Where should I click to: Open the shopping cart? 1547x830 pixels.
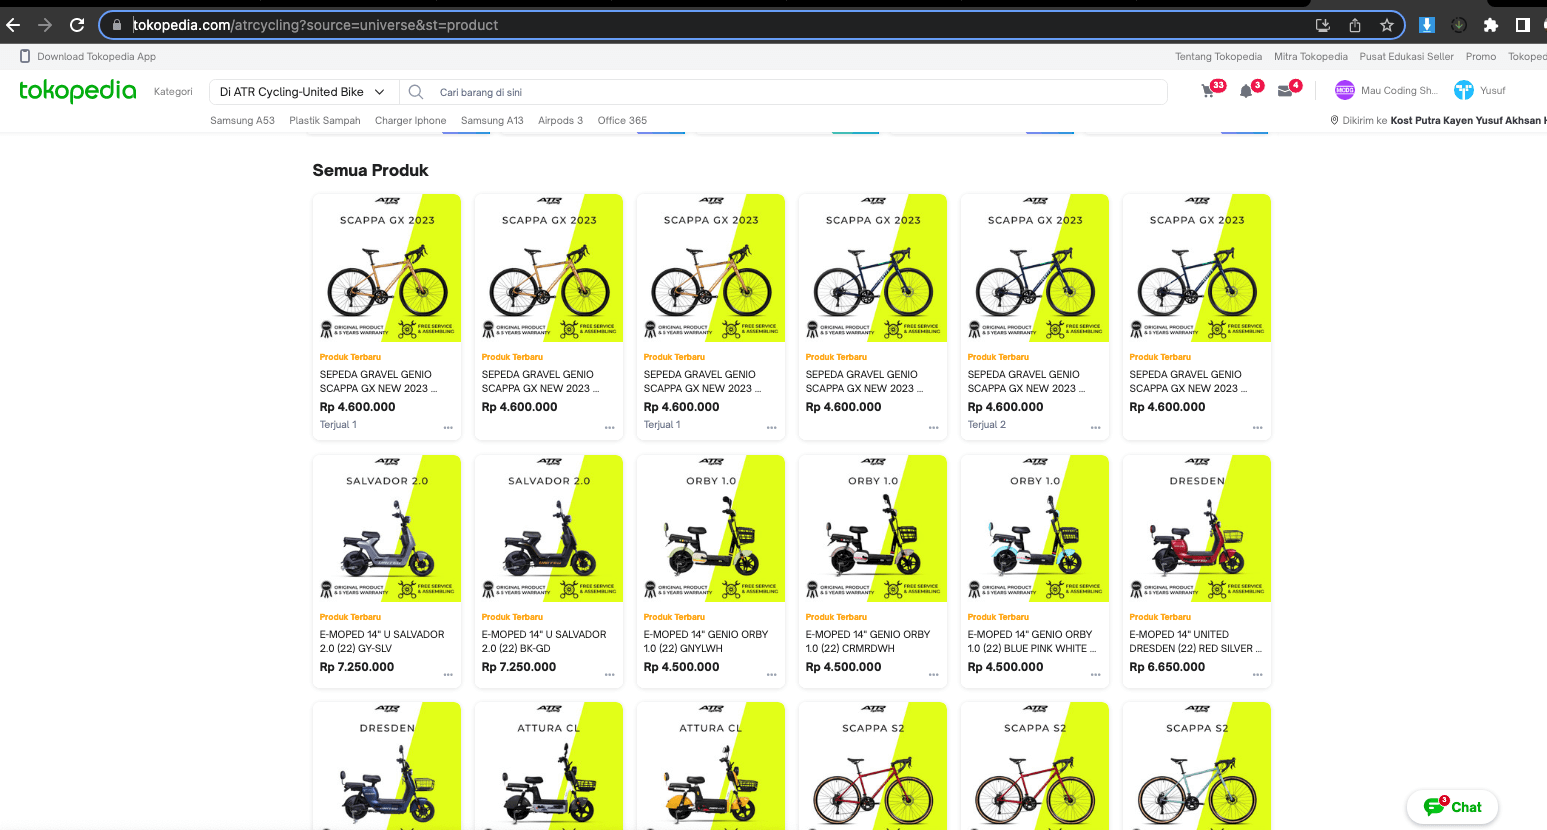pyautogui.click(x=1209, y=91)
